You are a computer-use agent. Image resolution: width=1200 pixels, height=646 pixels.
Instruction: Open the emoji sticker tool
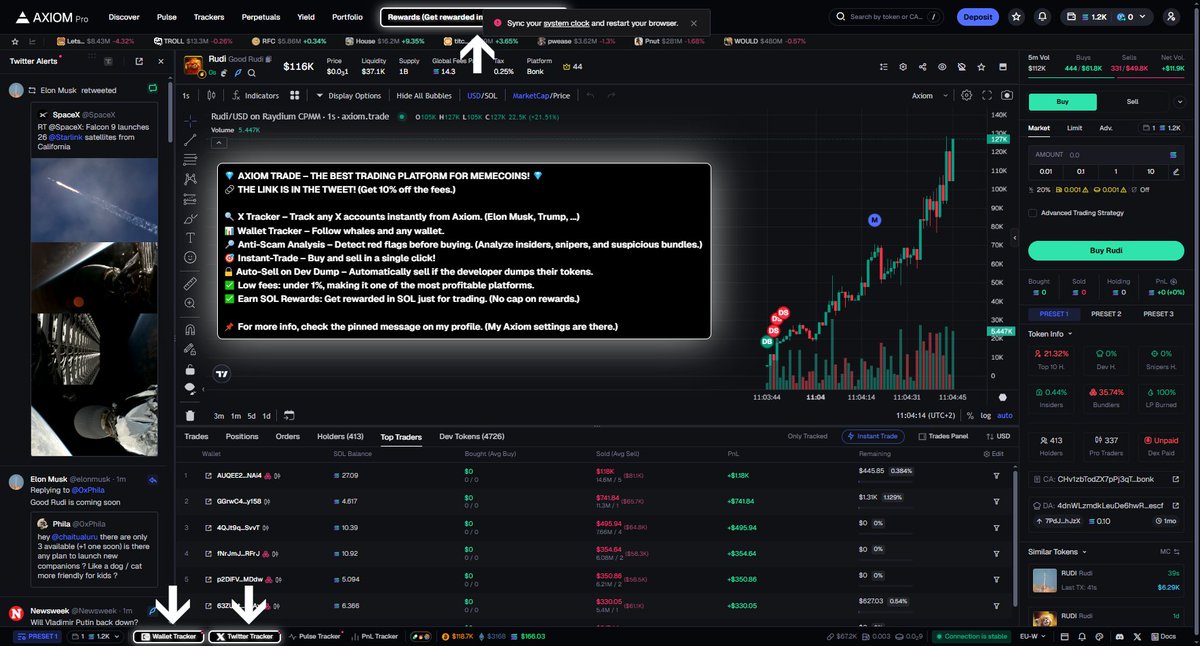(x=190, y=257)
